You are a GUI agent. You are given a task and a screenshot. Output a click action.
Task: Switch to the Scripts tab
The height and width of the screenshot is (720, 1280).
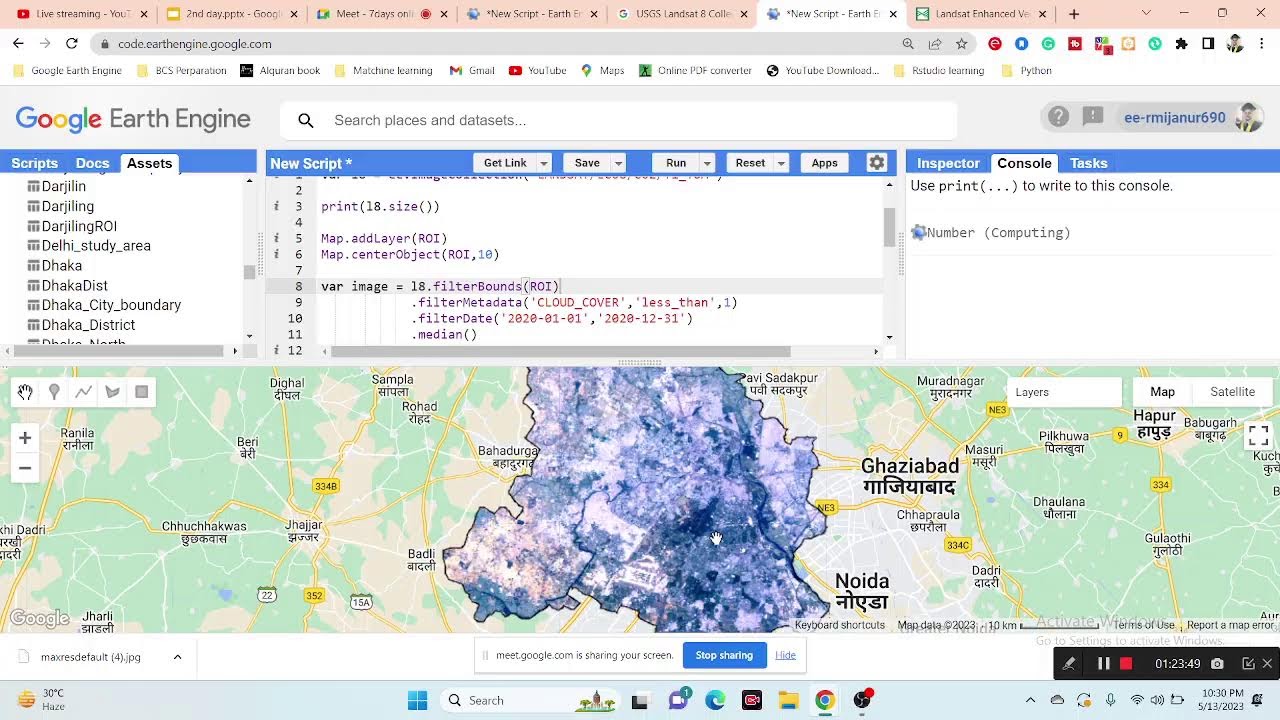click(x=34, y=163)
